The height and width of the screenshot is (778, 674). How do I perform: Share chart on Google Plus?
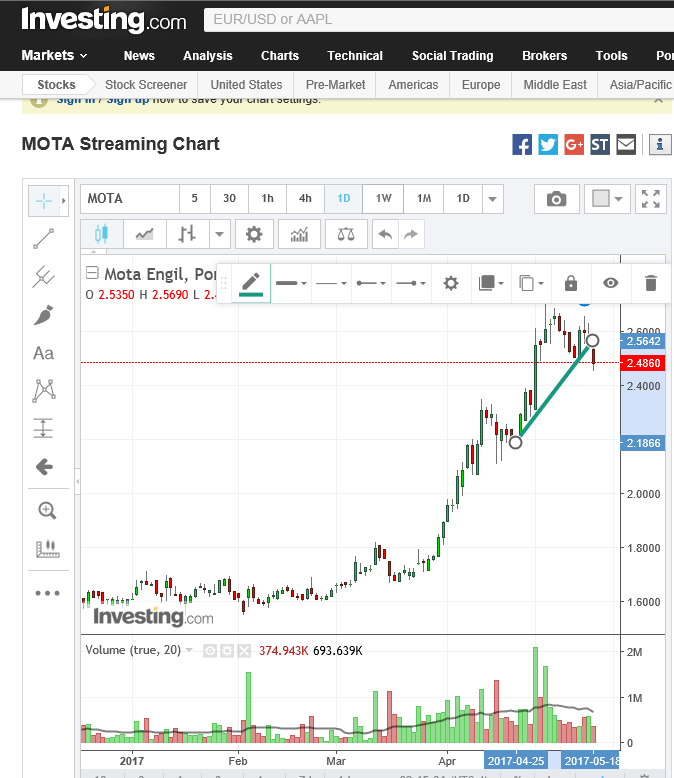pos(574,144)
